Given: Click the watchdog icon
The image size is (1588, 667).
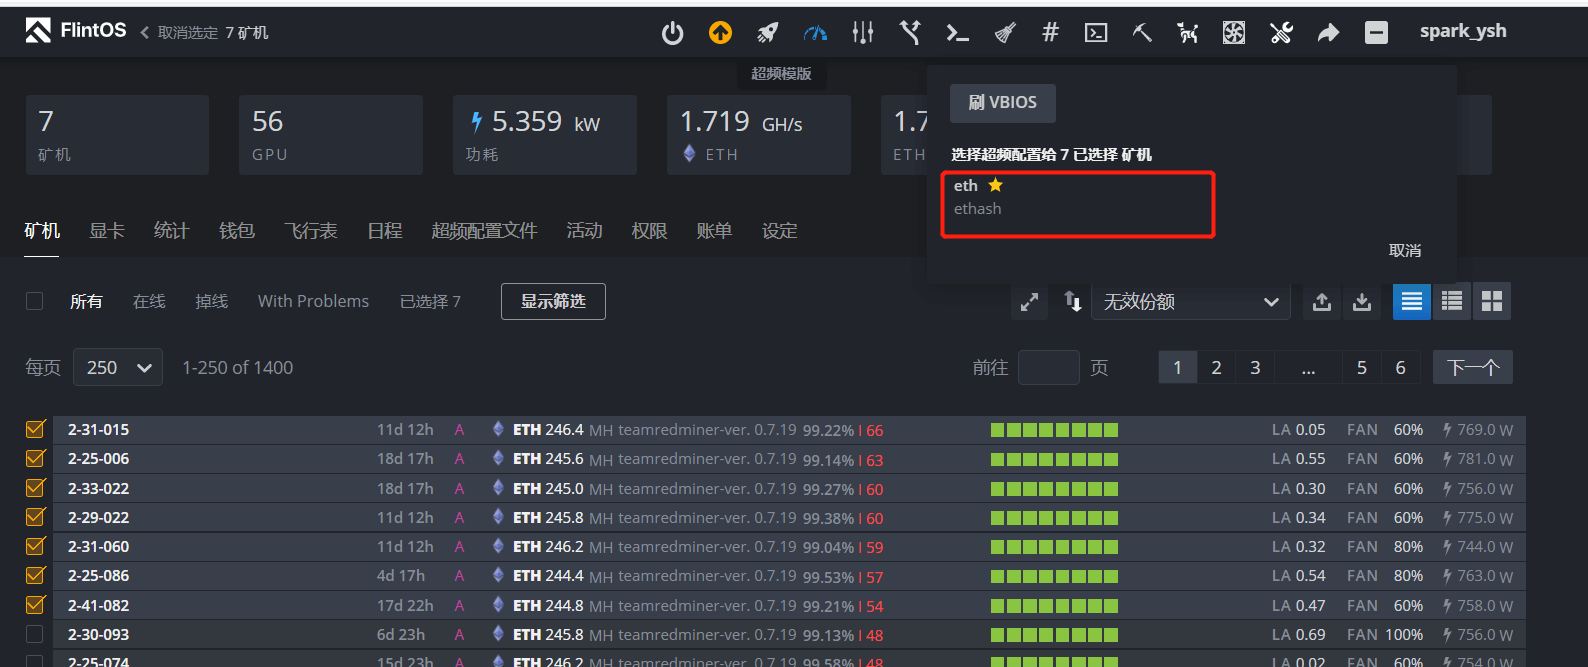Looking at the screenshot, I should [x=1188, y=33].
